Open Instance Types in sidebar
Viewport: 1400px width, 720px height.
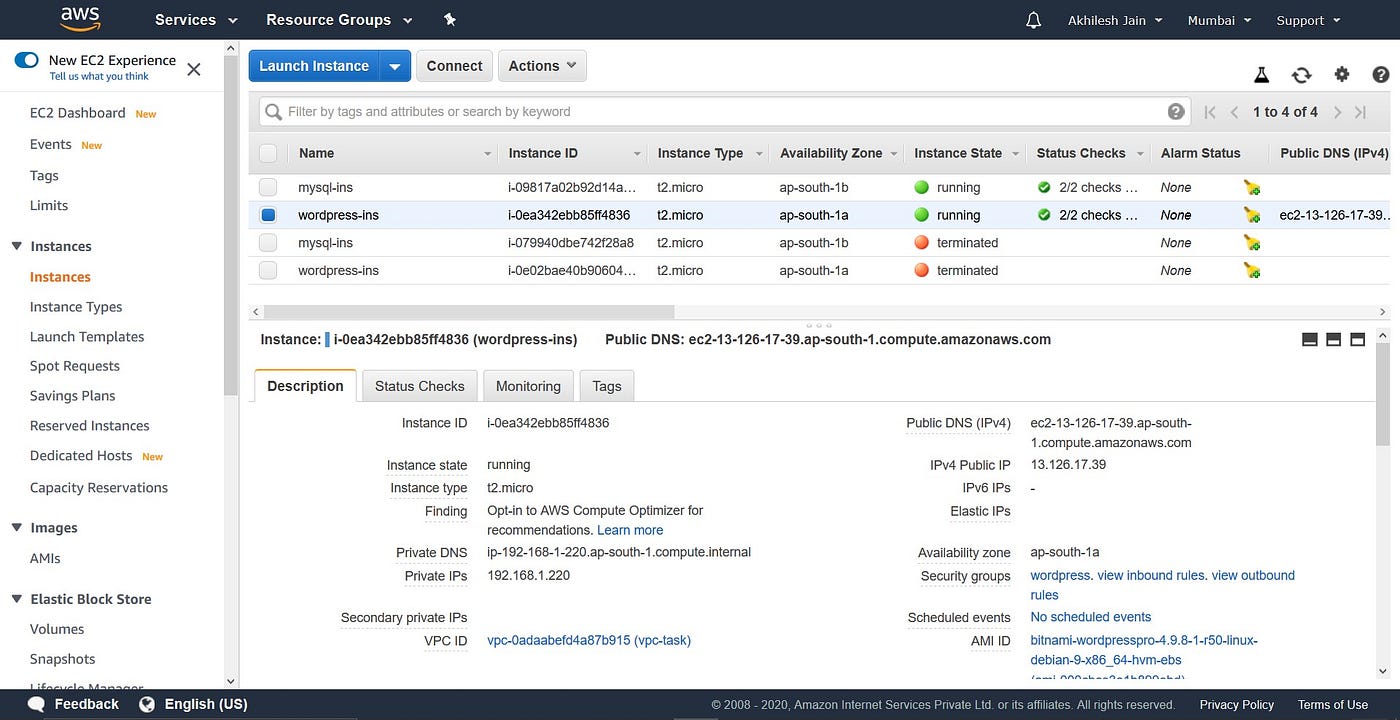76,307
